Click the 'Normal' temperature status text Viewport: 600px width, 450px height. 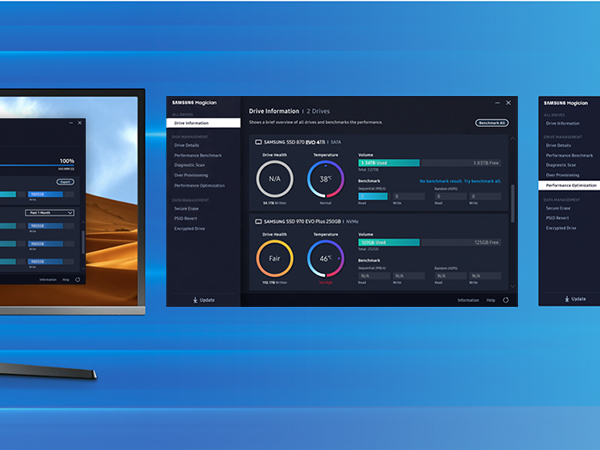(x=326, y=203)
